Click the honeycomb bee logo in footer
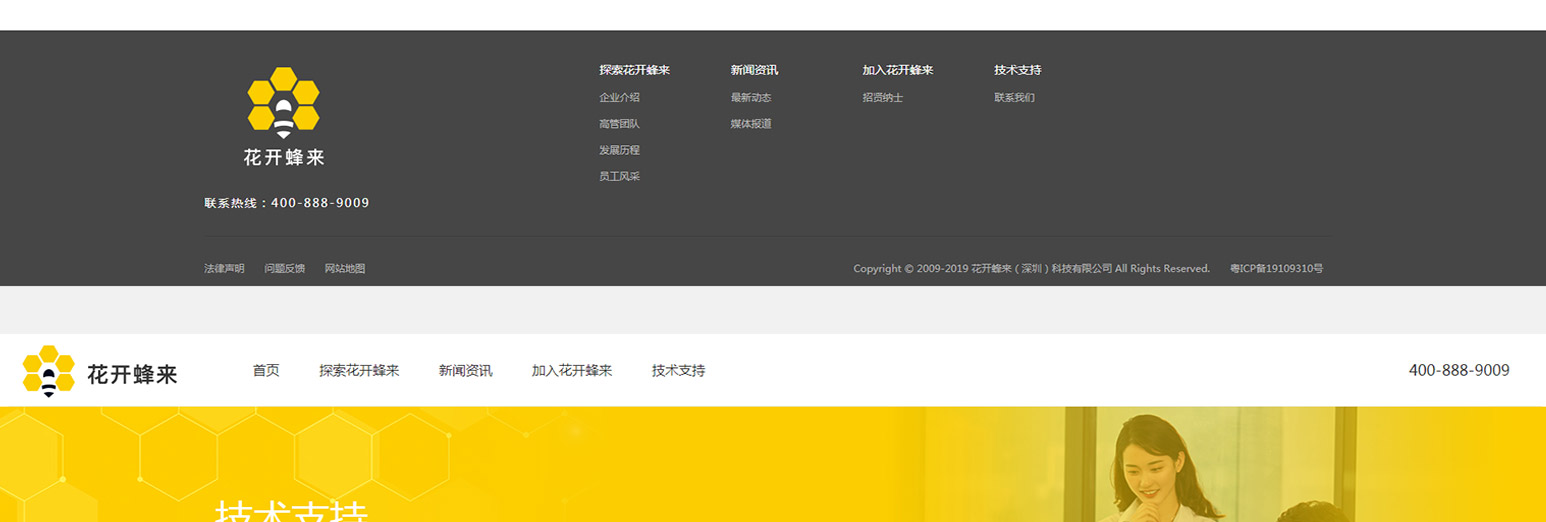The image size is (1546, 522). 283,103
